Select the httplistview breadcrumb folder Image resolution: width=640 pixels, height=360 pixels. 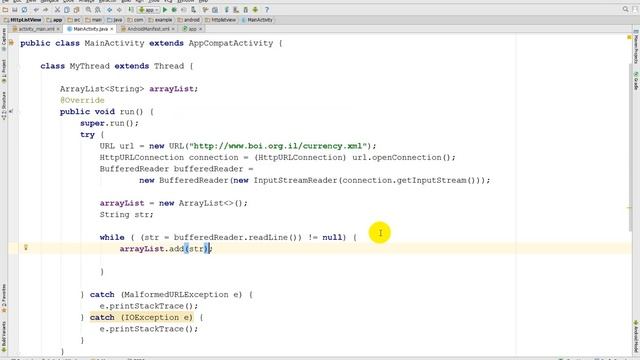[221, 20]
